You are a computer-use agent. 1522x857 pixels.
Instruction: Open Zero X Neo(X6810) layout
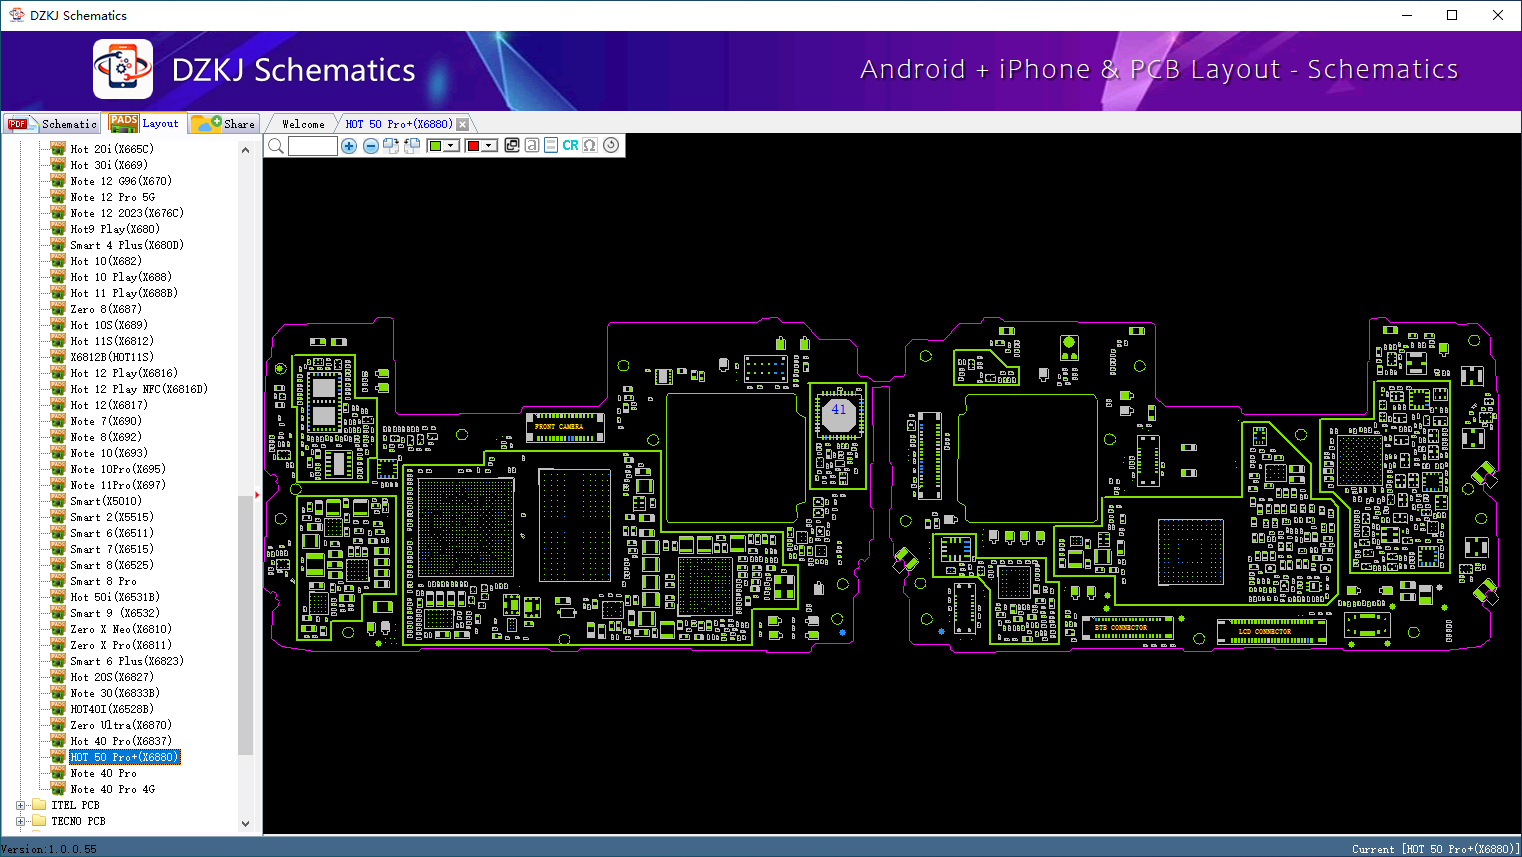click(x=121, y=629)
